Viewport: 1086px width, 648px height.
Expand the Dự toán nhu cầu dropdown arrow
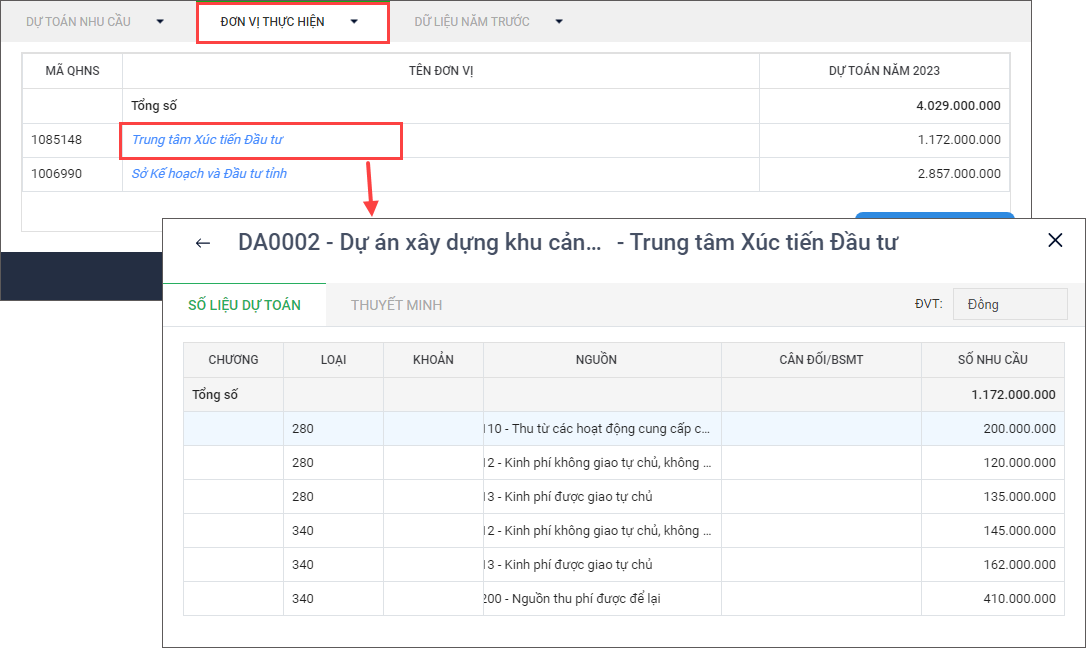(x=160, y=21)
